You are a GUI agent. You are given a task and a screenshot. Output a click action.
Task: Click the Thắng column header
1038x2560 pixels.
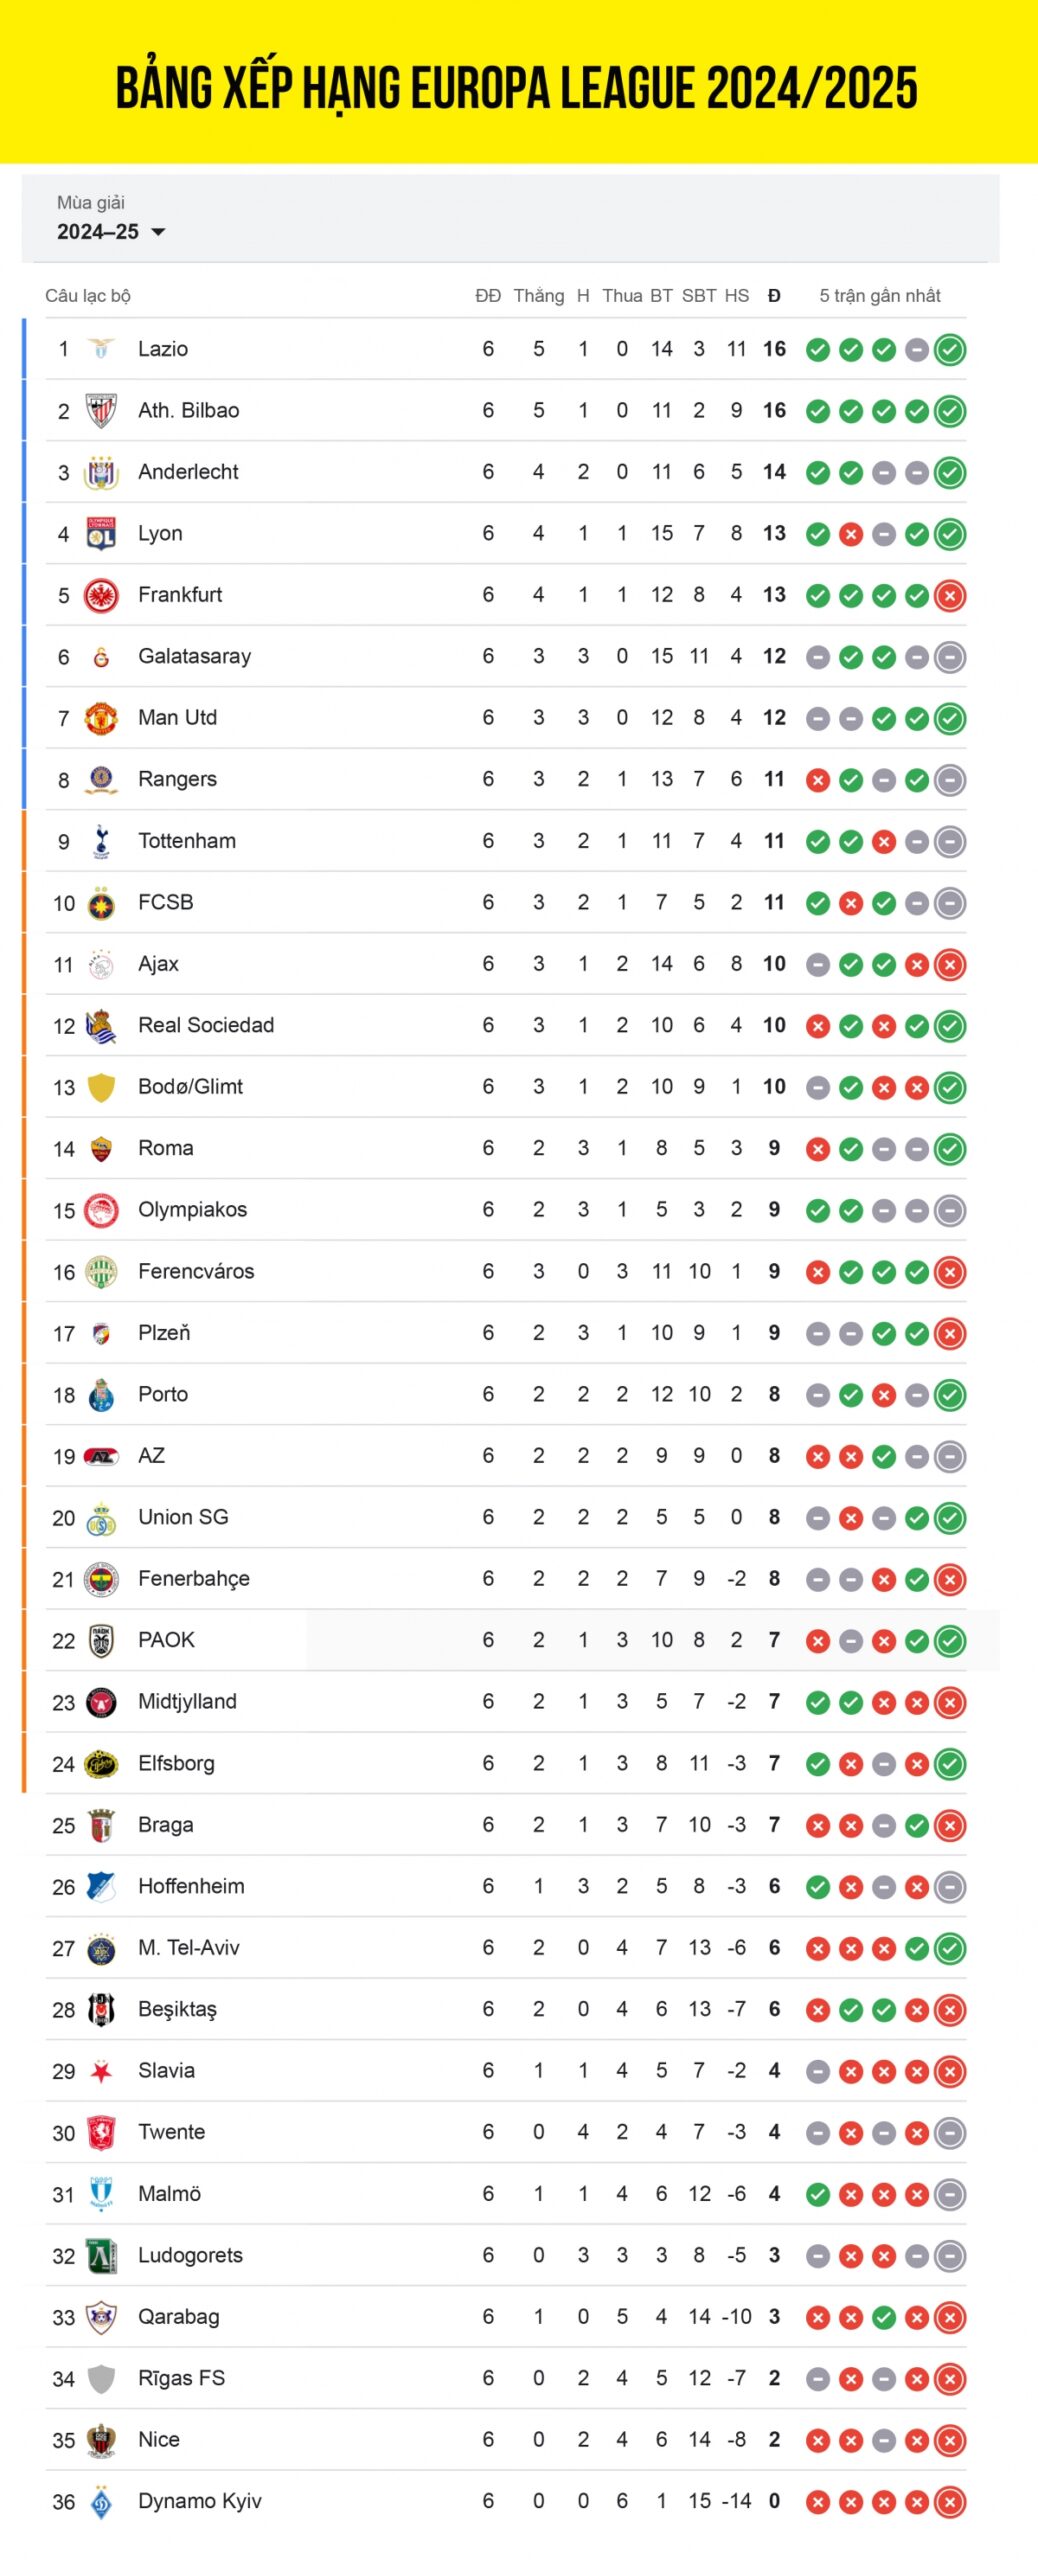(x=538, y=296)
